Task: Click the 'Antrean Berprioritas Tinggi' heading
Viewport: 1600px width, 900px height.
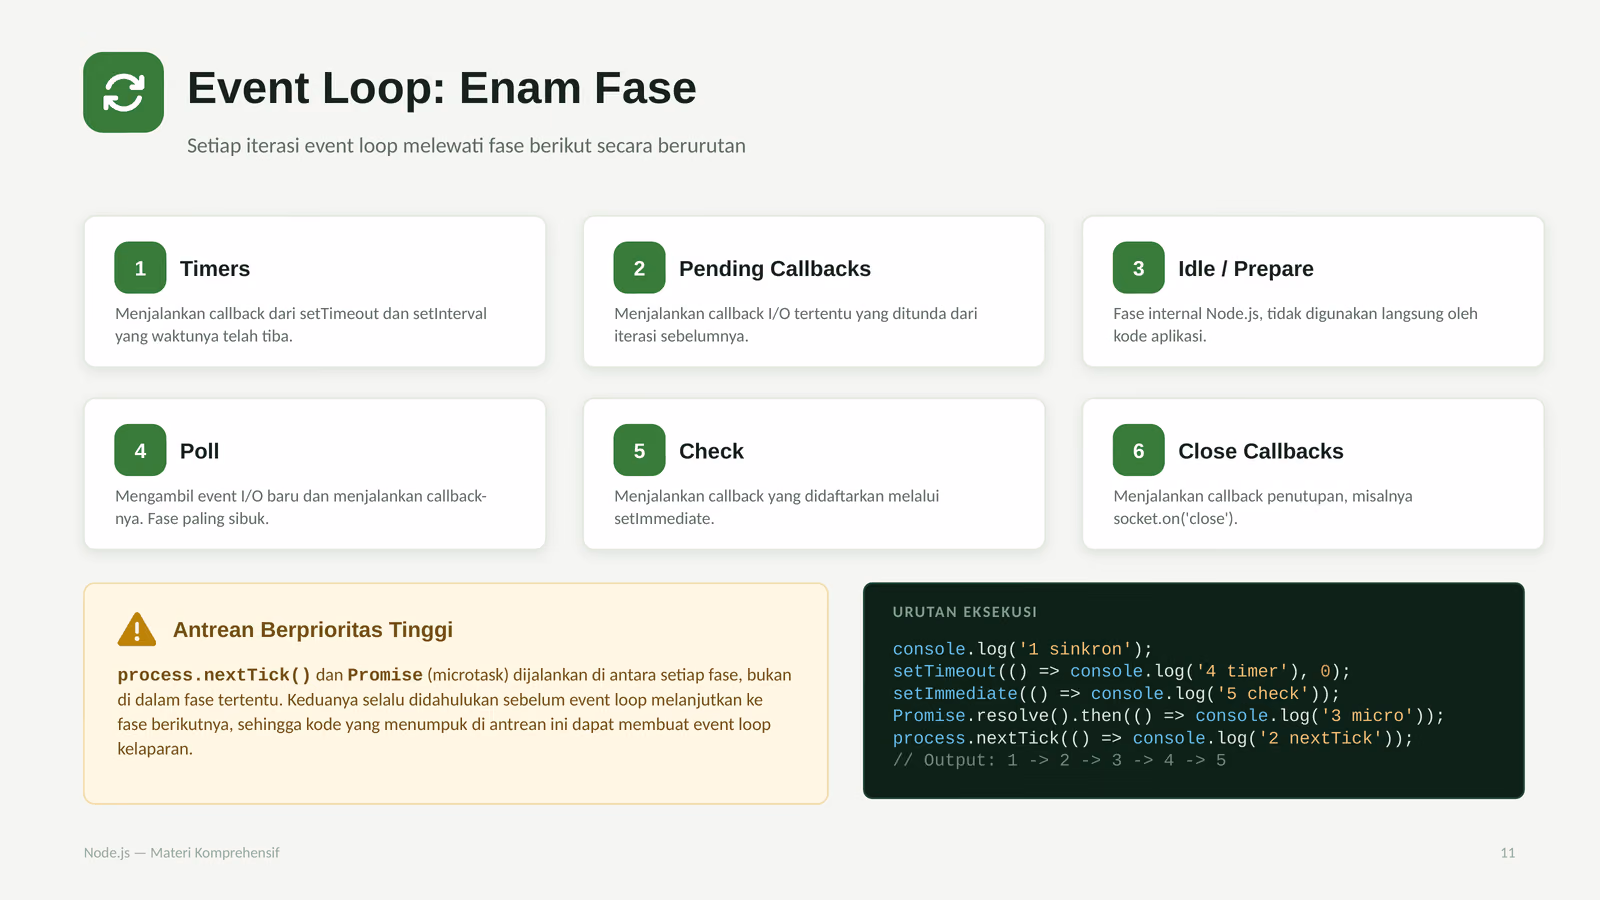Action: pos(313,630)
